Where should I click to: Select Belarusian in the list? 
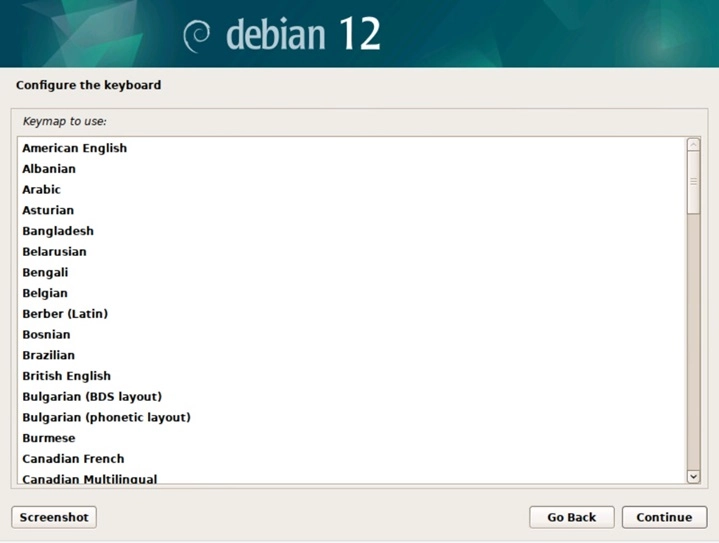tap(352, 251)
